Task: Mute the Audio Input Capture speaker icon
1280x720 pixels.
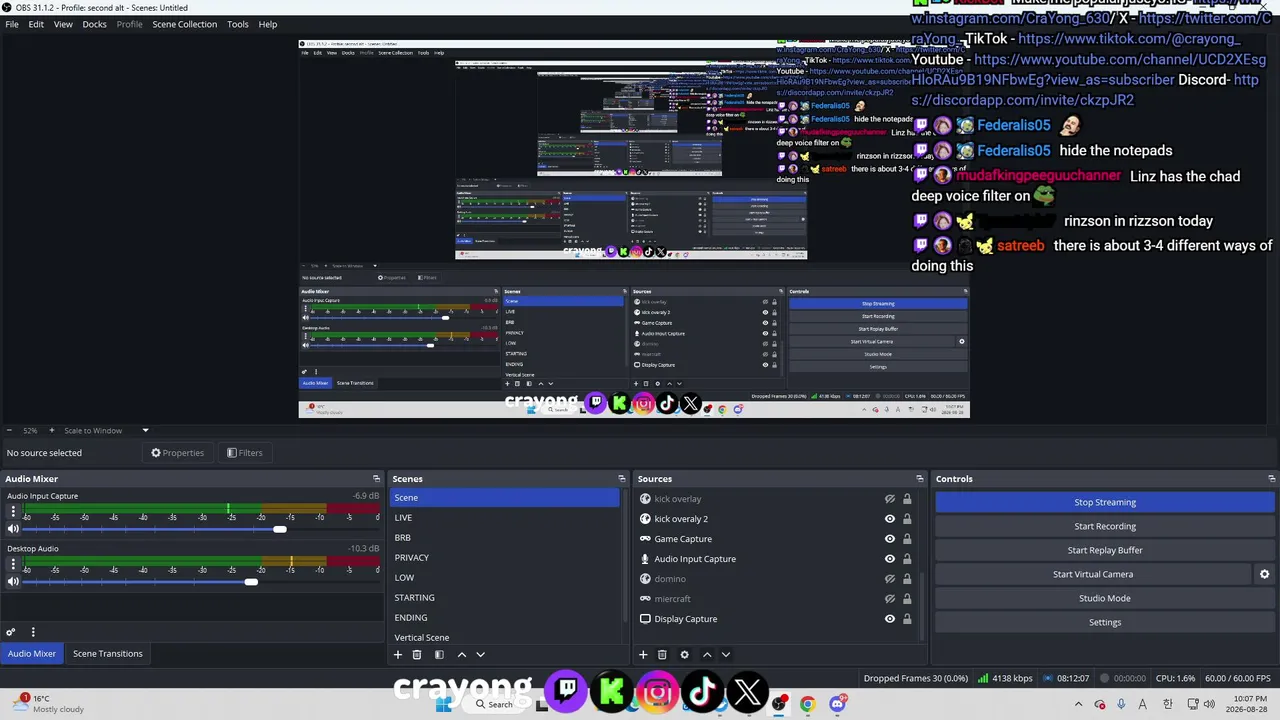Action: [13, 529]
